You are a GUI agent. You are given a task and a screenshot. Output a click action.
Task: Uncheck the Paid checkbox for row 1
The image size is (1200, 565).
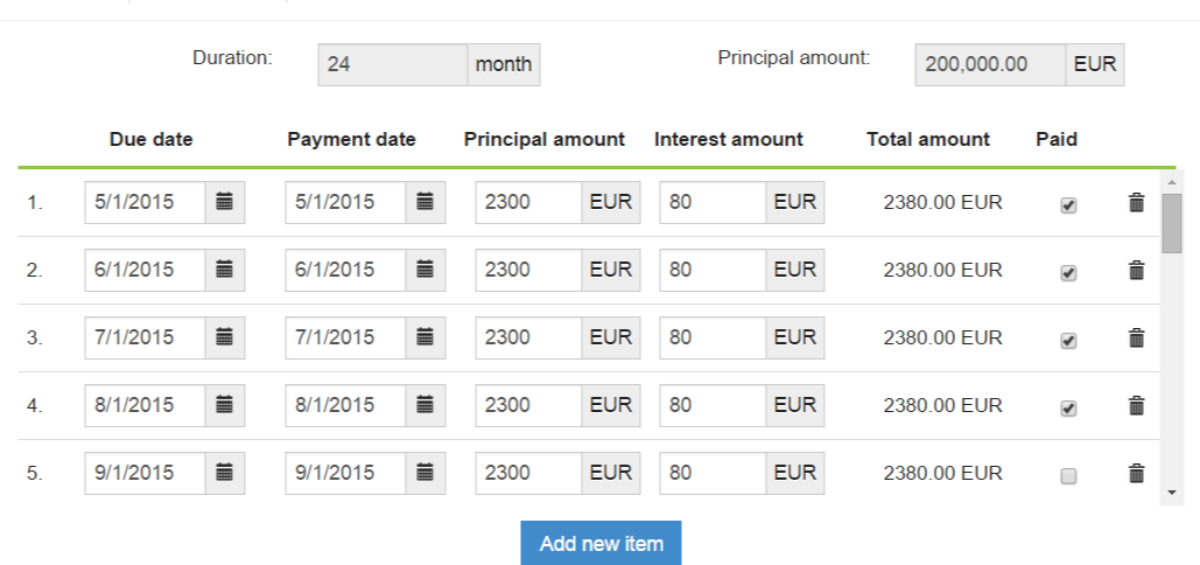tap(1068, 205)
